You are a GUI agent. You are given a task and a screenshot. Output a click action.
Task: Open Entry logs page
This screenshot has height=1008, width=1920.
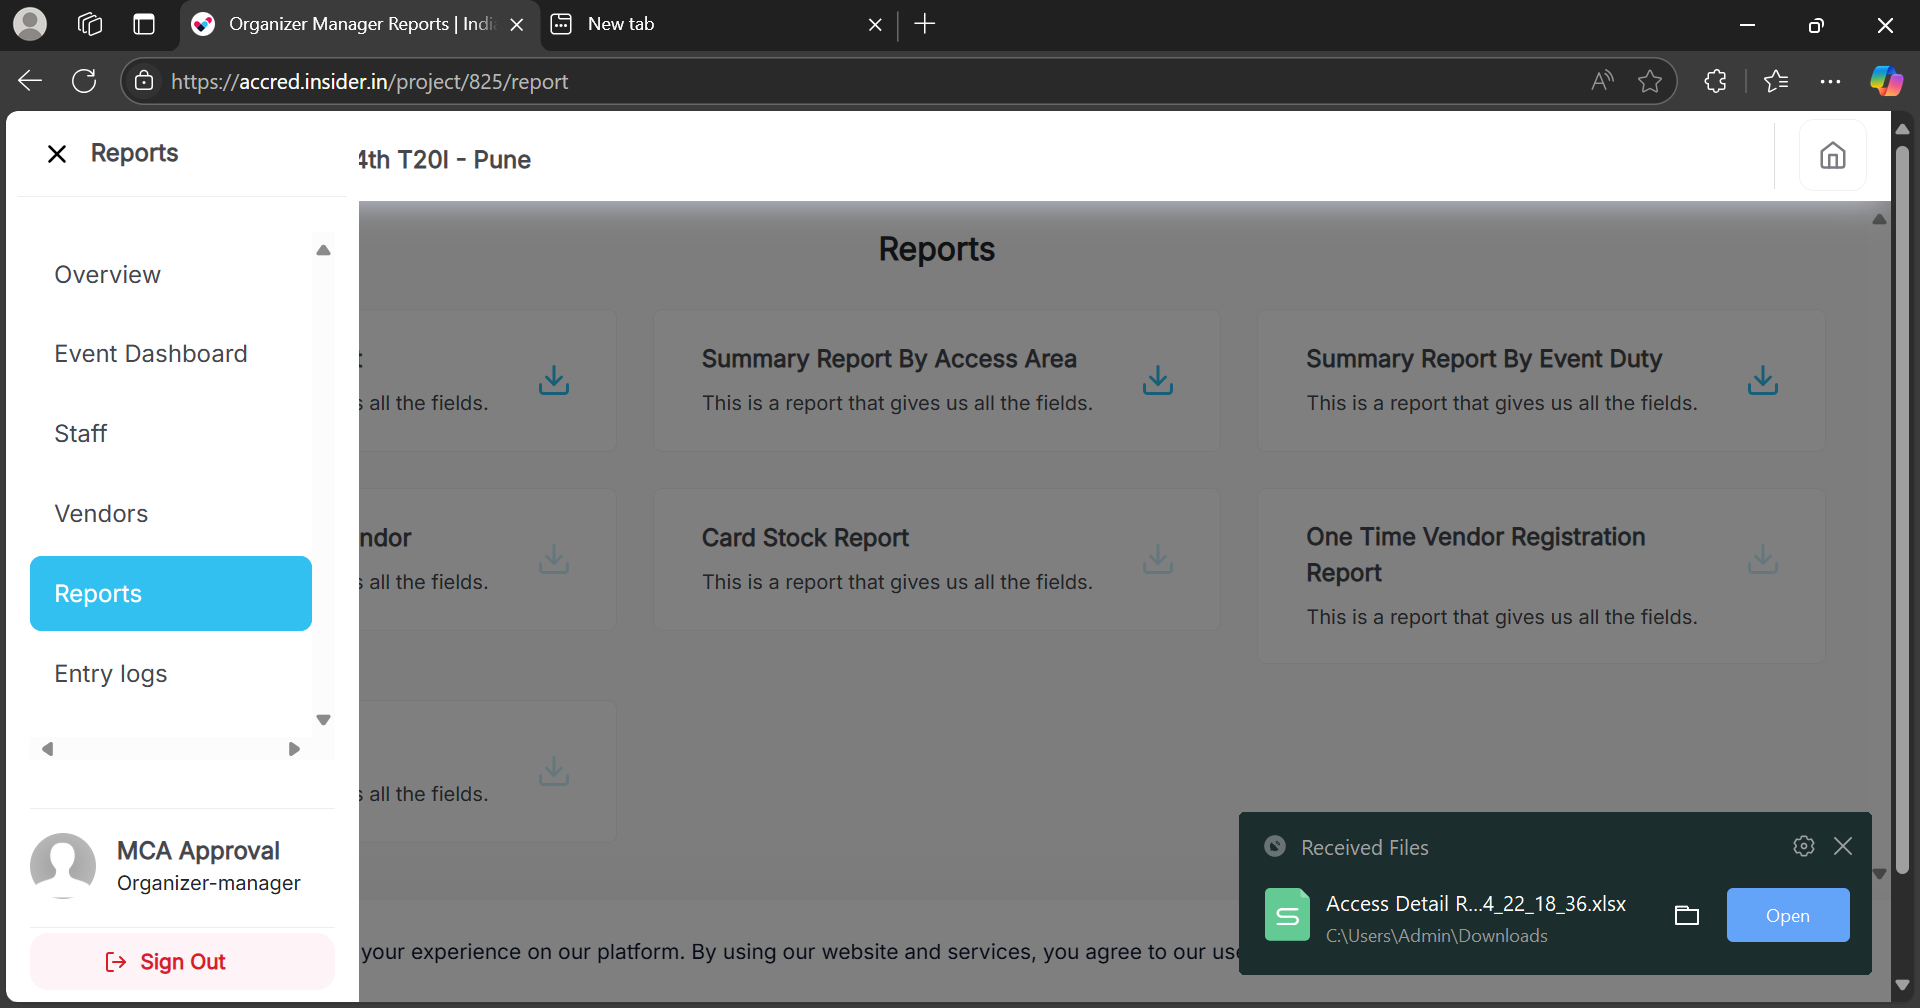[111, 674]
